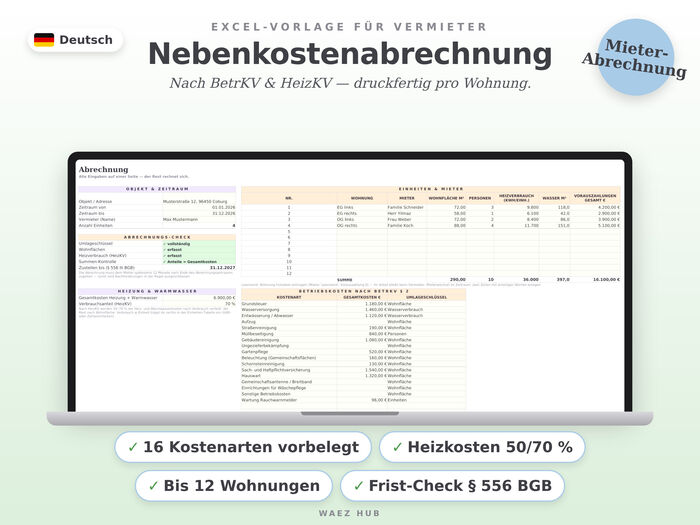
Task: Click the 'Einheiten & Mieter' table header
Action: (x=431, y=189)
